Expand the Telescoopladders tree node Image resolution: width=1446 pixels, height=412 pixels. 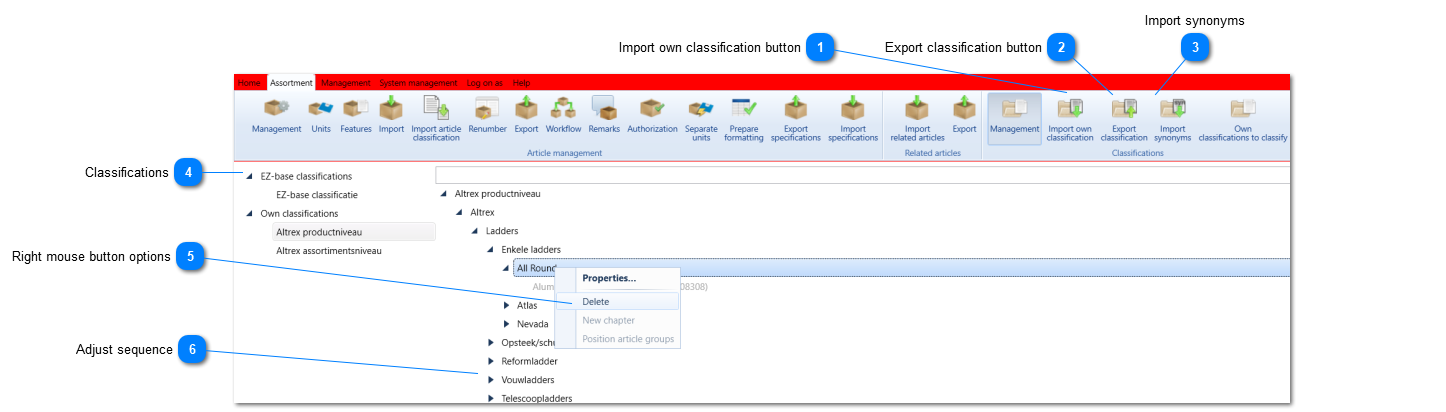coord(491,398)
